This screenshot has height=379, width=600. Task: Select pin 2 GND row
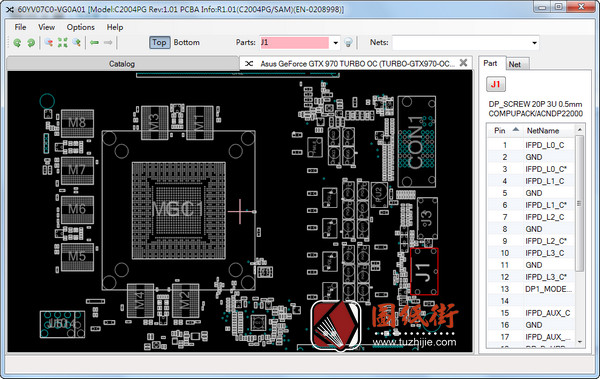531,157
